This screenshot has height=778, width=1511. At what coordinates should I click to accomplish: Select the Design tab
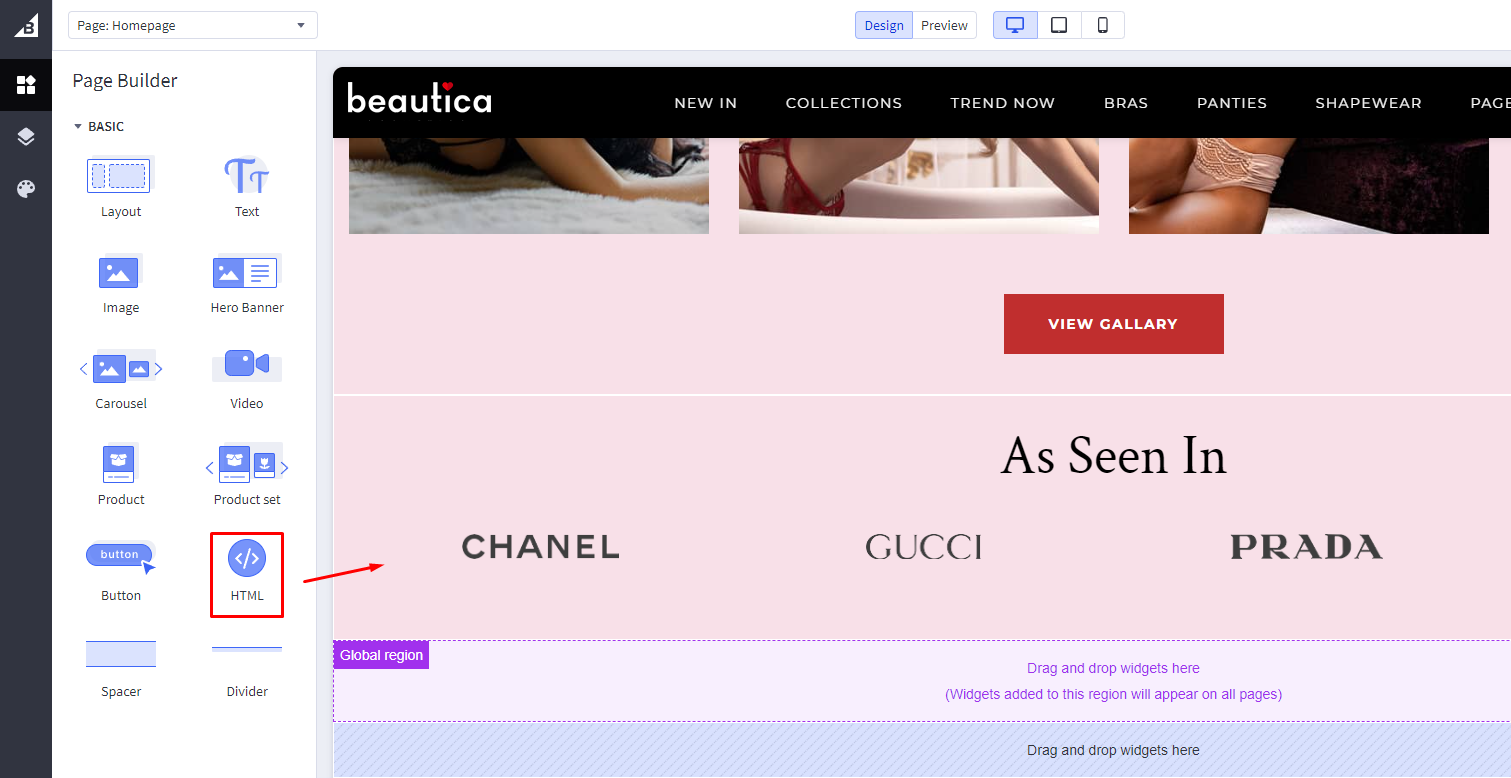pyautogui.click(x=884, y=25)
